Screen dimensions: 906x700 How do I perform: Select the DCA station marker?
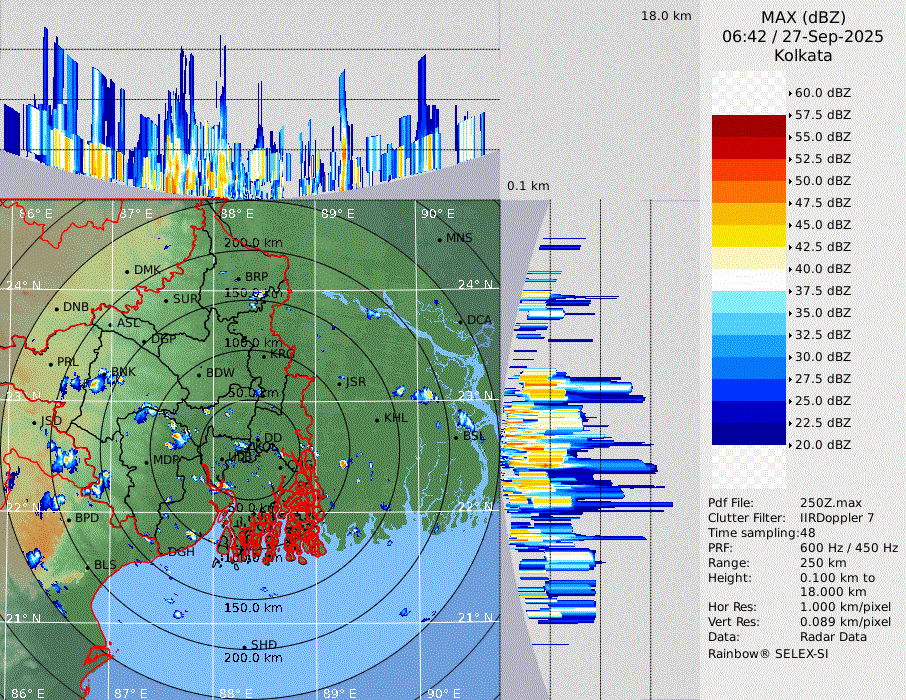pyautogui.click(x=461, y=321)
